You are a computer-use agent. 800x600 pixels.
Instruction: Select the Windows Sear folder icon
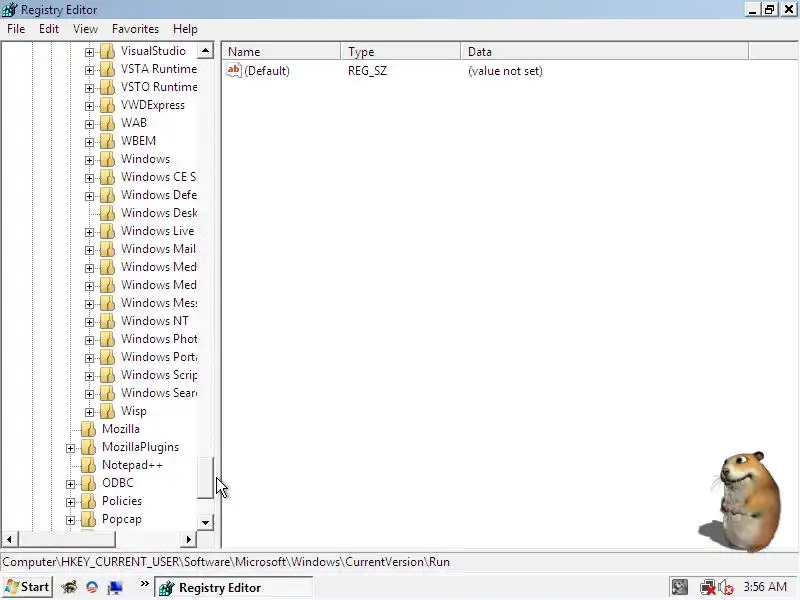pyautogui.click(x=107, y=393)
